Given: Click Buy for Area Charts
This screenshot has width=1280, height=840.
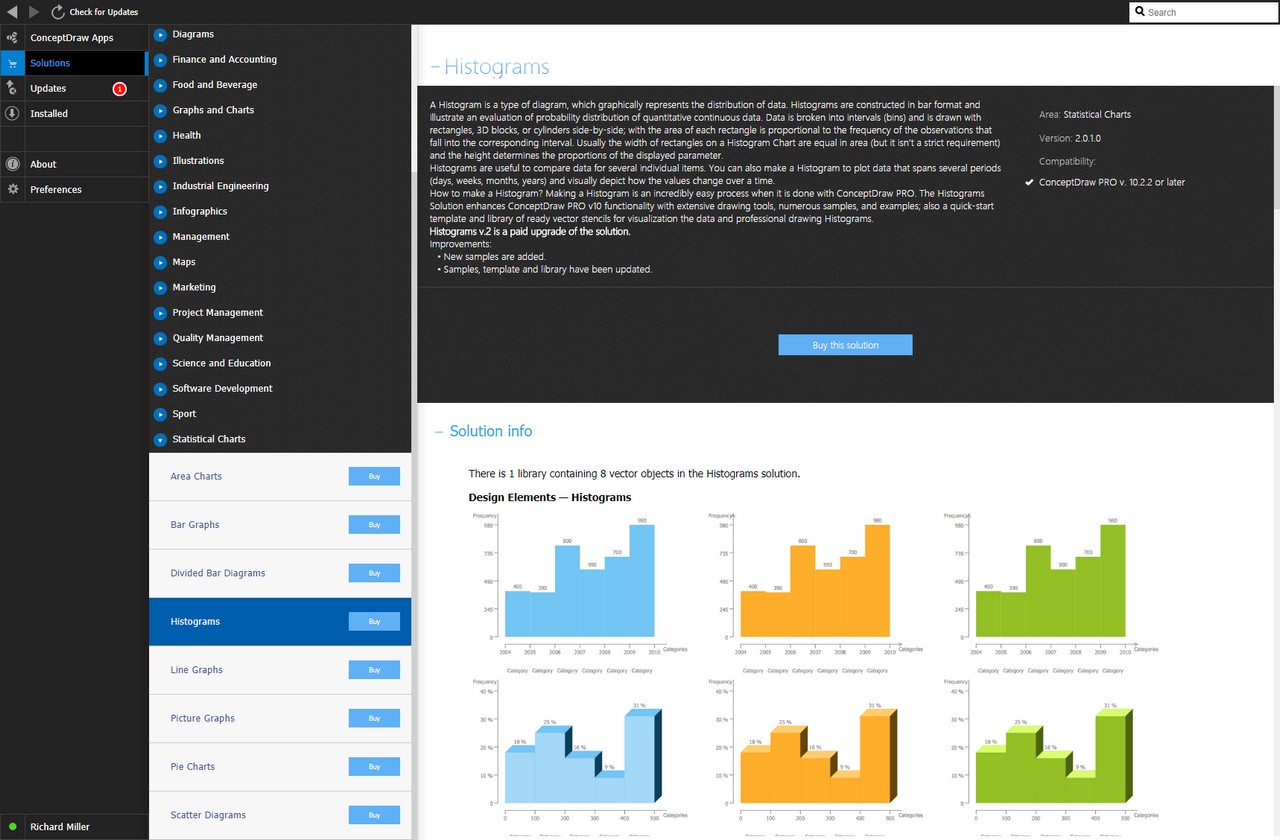Looking at the screenshot, I should 374,476.
